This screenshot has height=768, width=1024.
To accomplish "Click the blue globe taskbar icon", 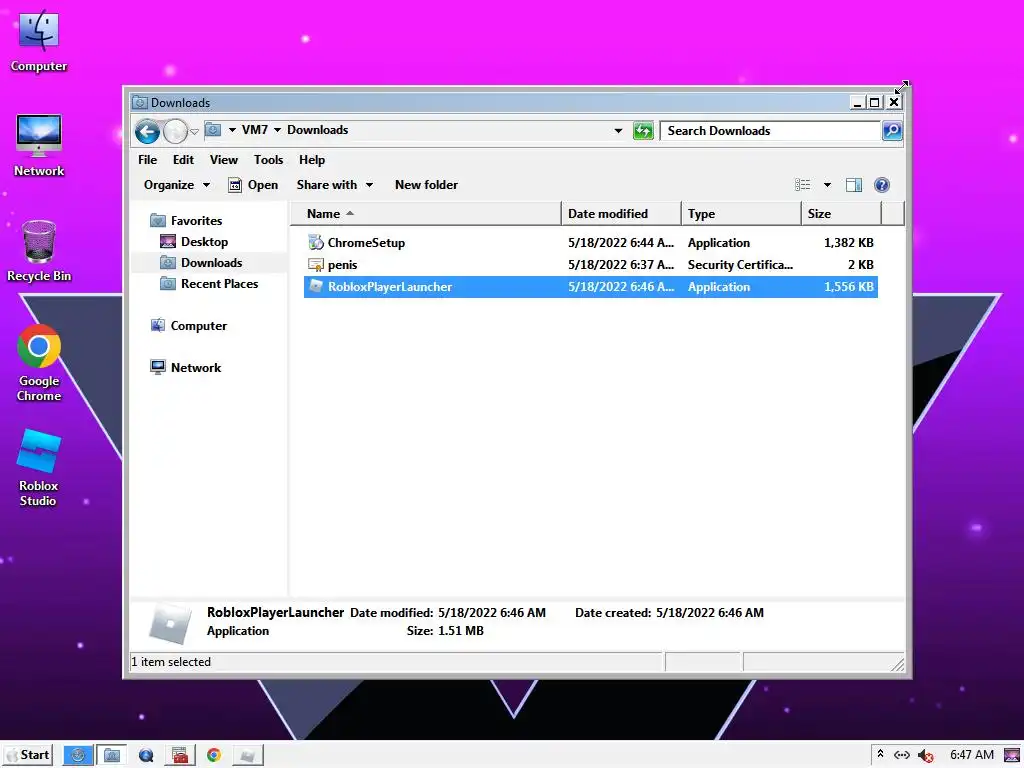I will [x=146, y=756].
